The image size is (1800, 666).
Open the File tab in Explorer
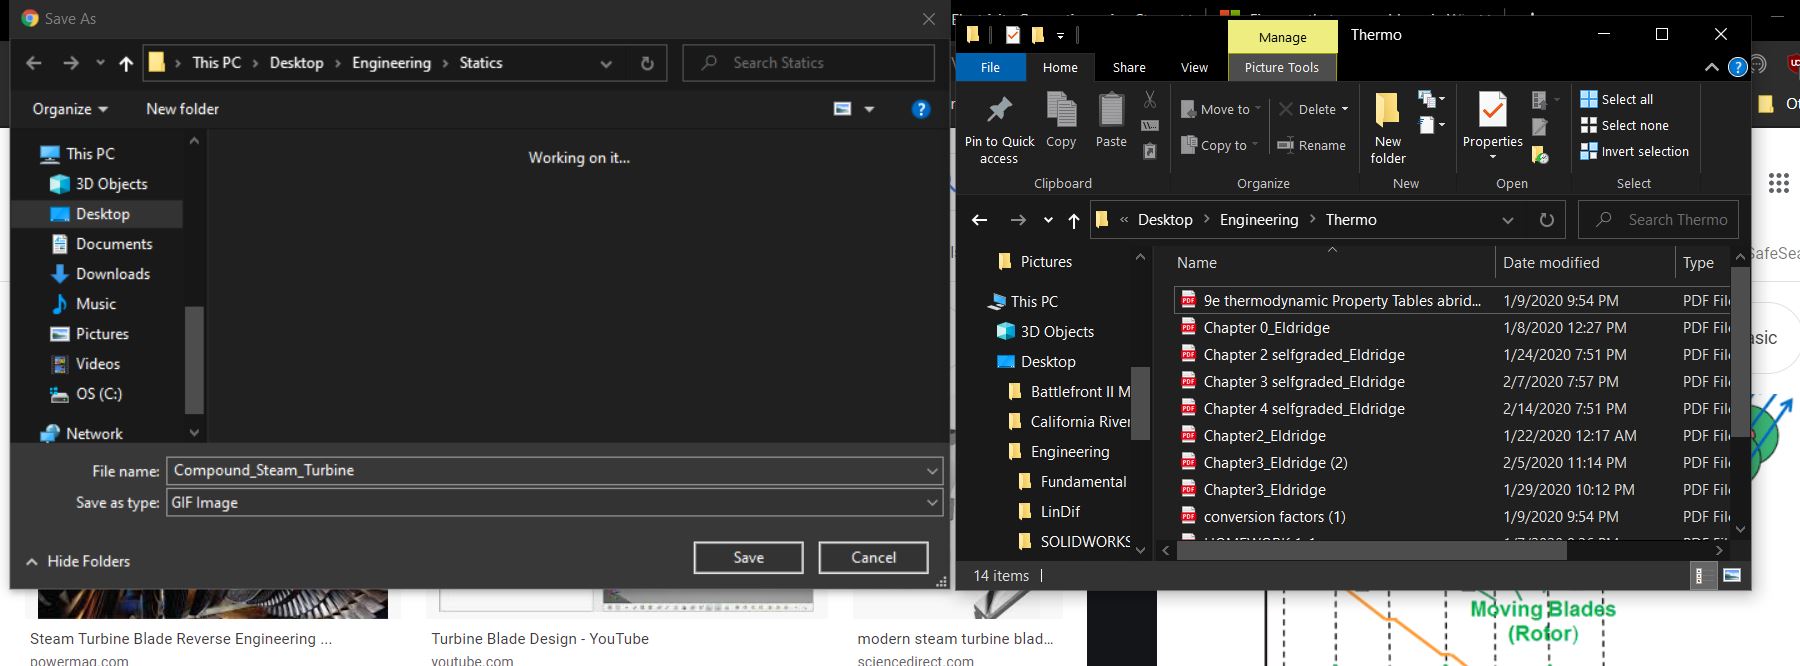tap(990, 67)
